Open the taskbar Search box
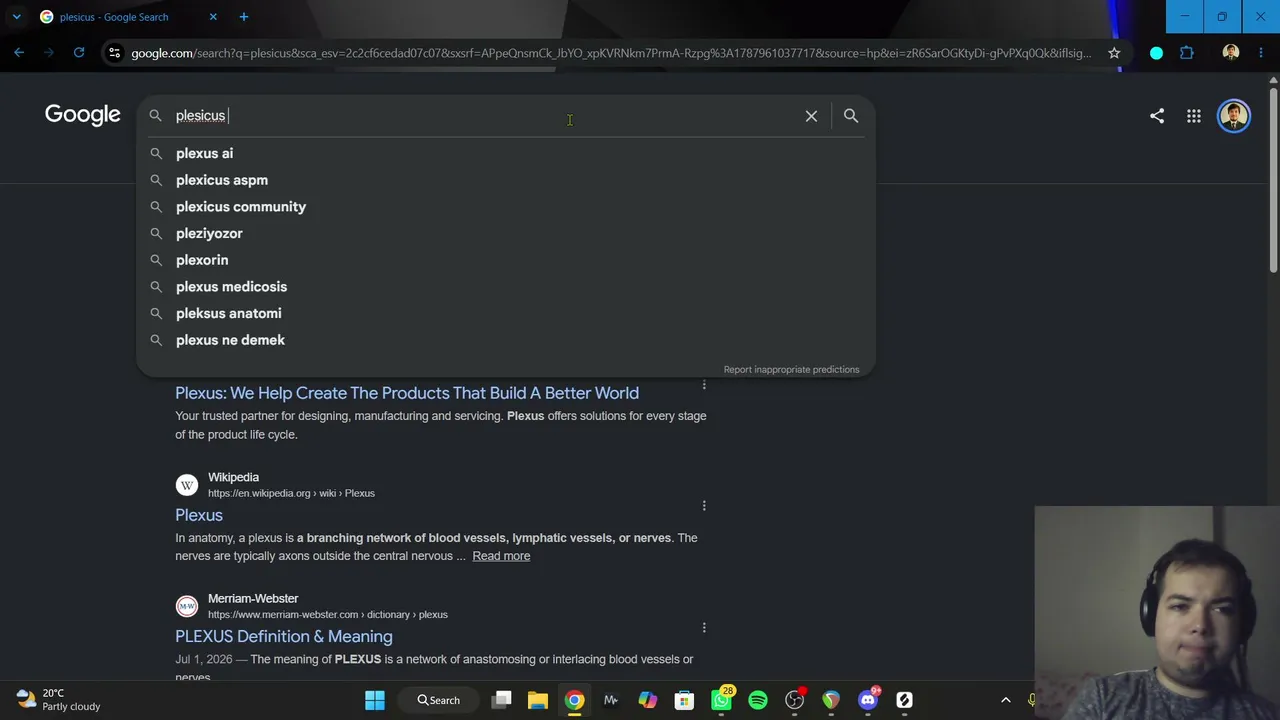The width and height of the screenshot is (1280, 720). [x=438, y=700]
